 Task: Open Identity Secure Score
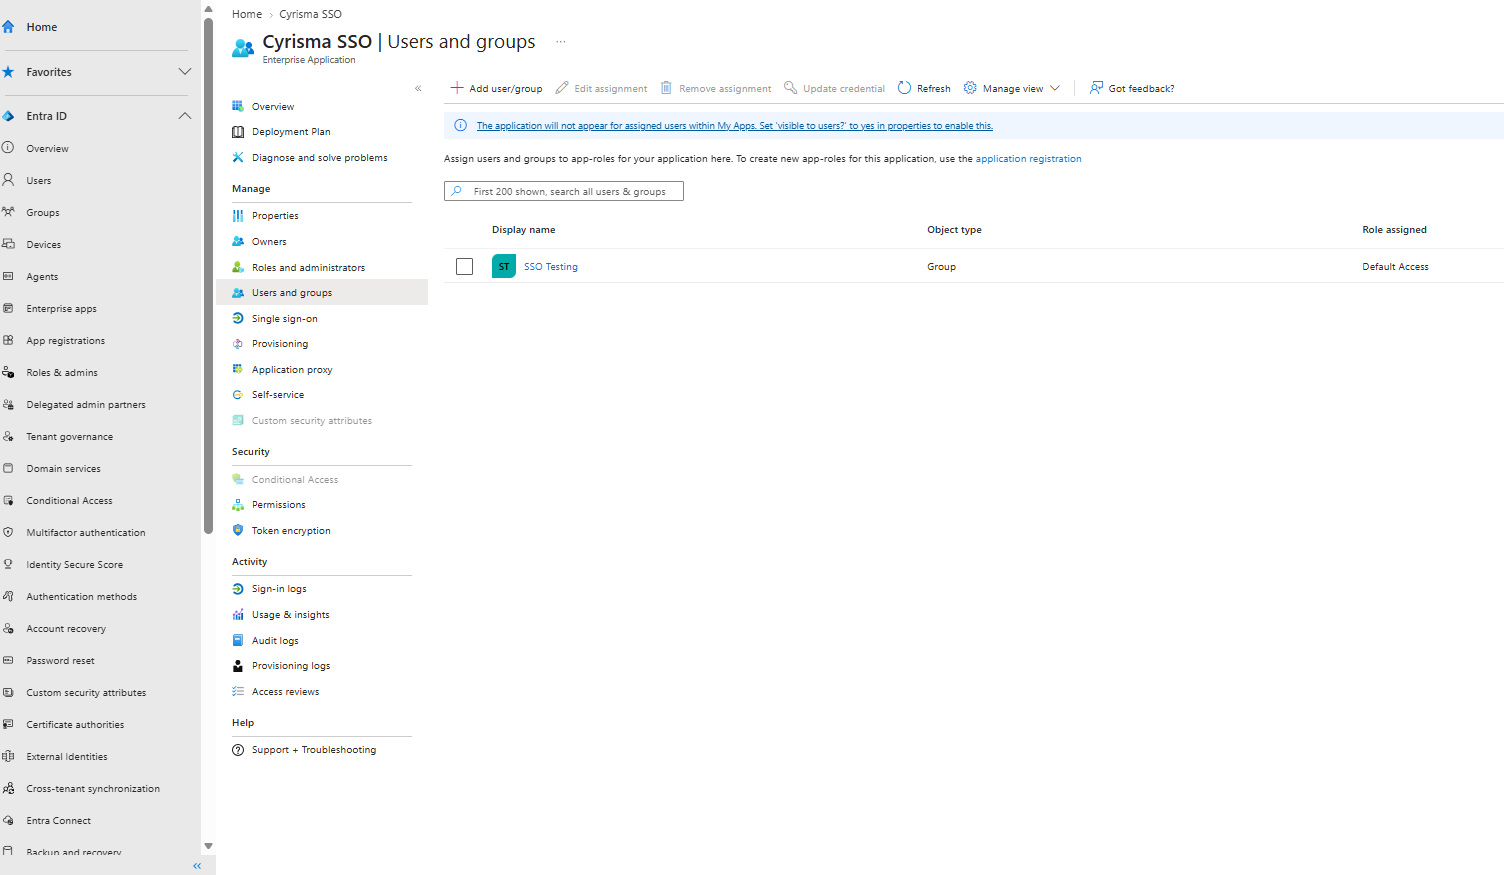point(75,565)
